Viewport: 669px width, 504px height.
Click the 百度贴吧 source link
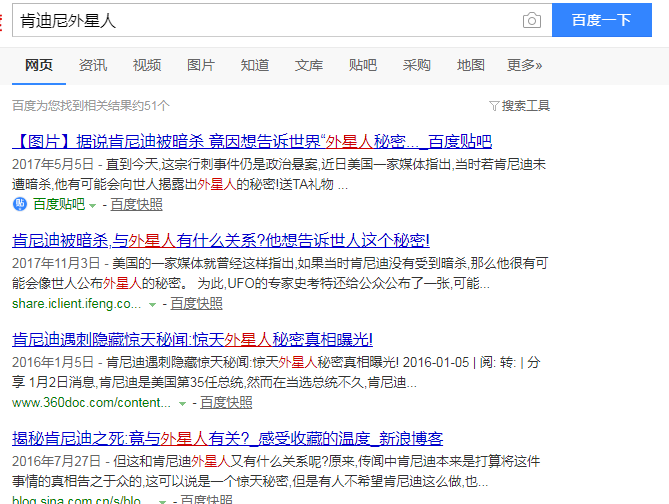[59, 204]
